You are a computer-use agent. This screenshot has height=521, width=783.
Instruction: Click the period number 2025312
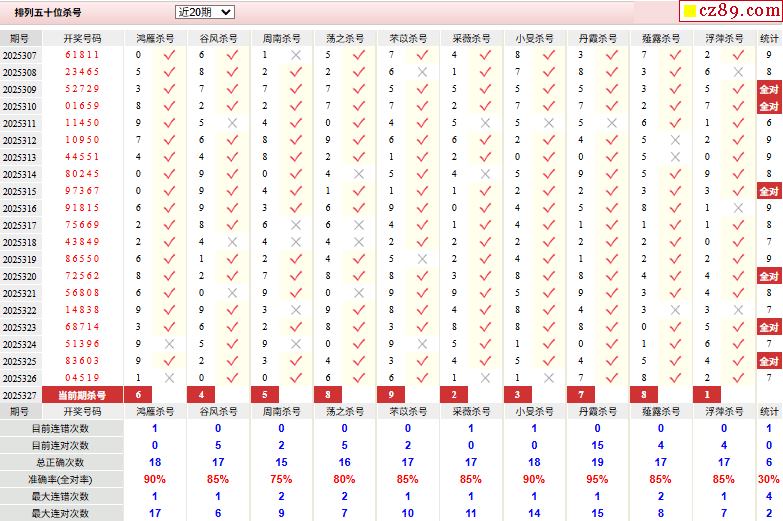19,140
